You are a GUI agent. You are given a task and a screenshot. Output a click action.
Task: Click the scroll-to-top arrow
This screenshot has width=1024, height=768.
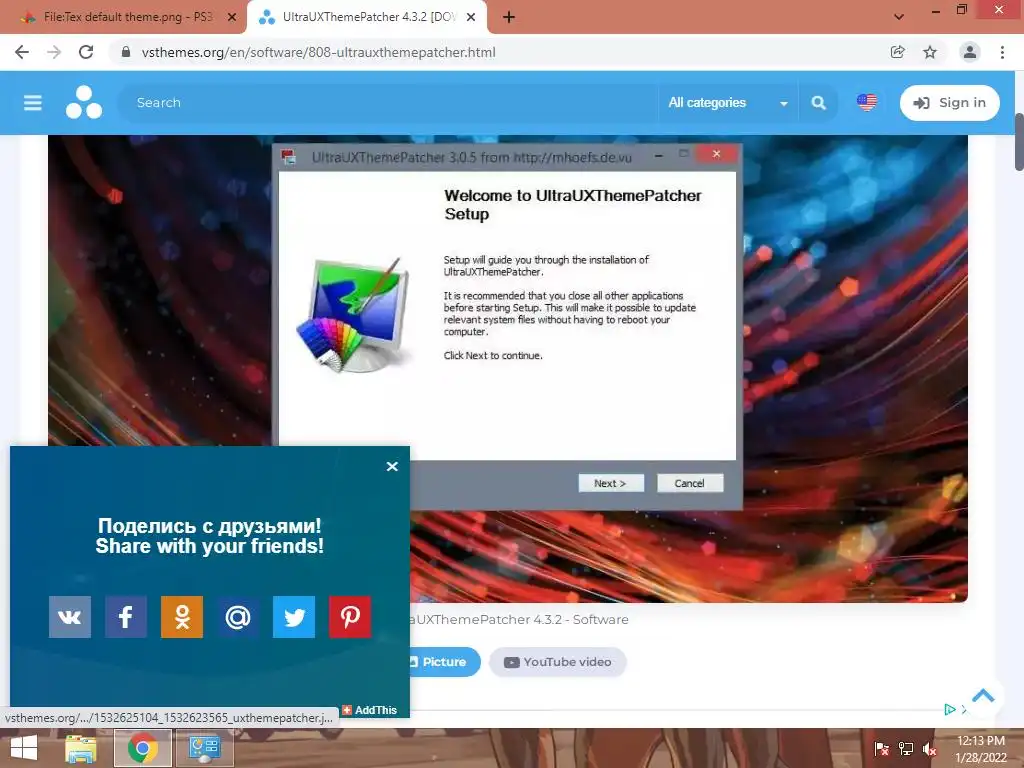point(983,695)
